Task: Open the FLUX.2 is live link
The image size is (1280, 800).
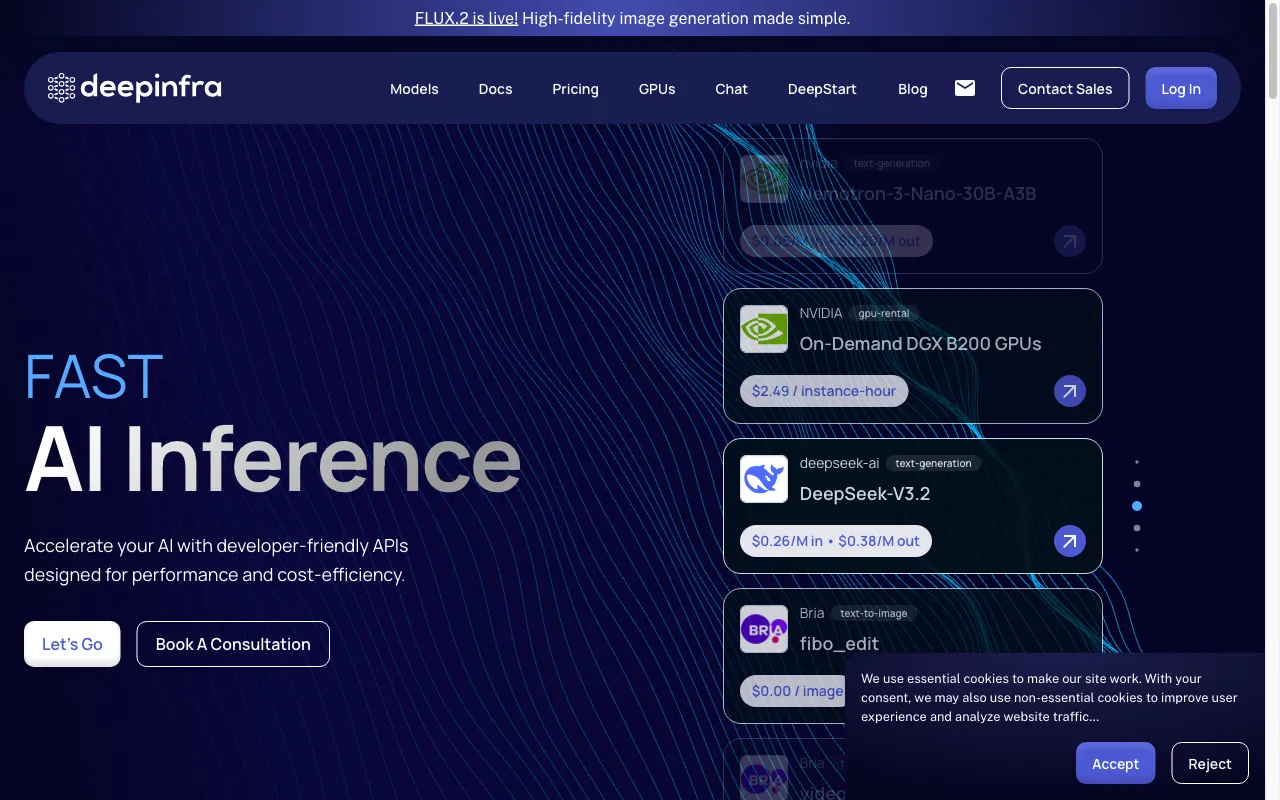Action: [x=466, y=18]
